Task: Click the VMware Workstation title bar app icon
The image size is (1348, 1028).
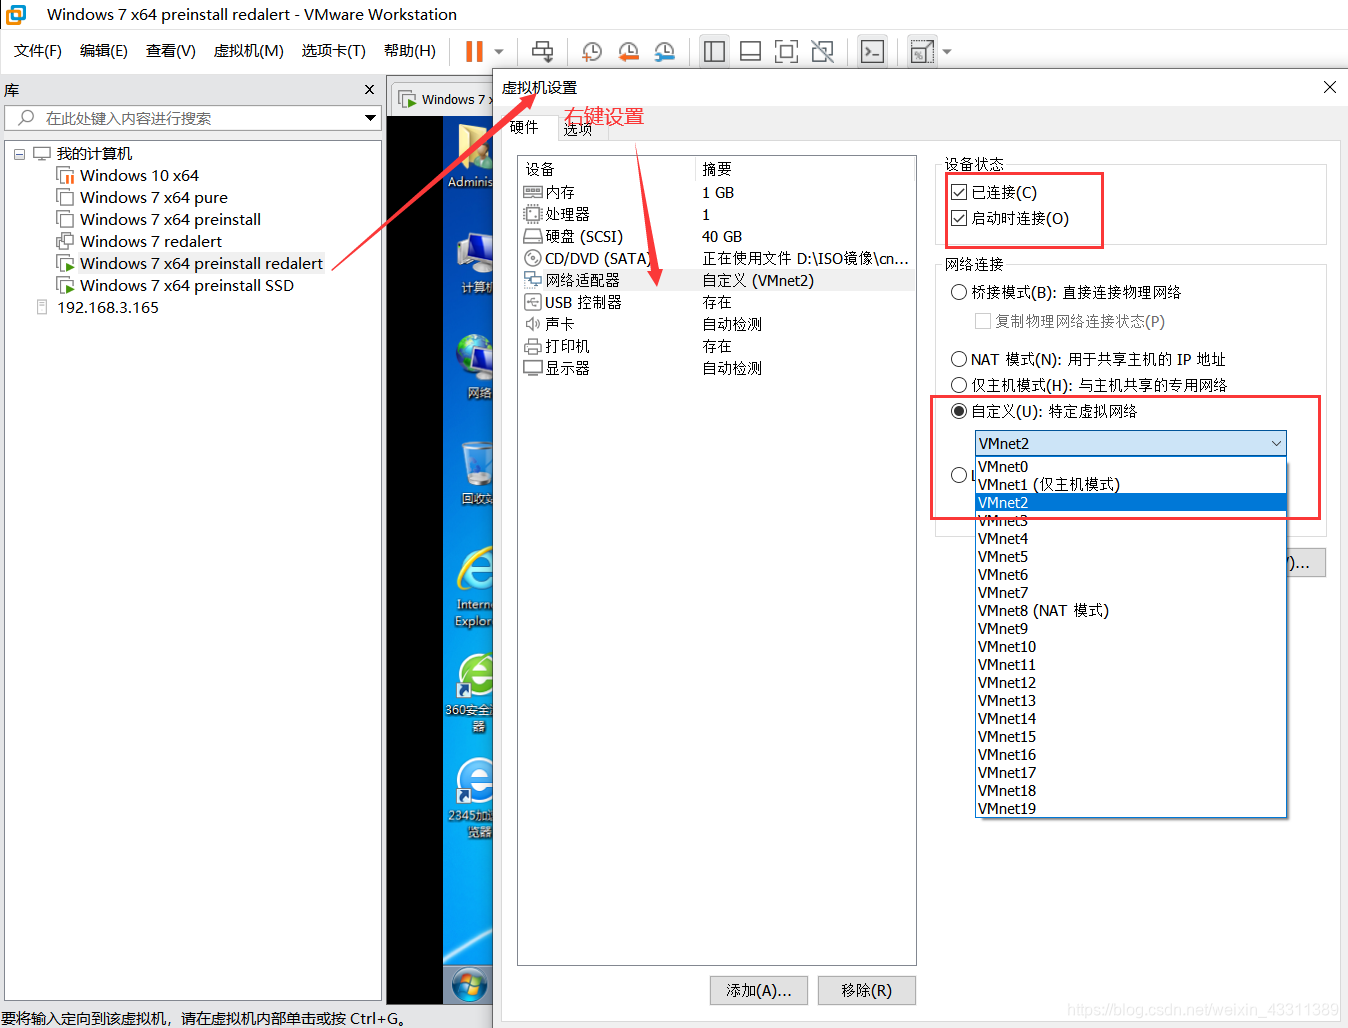Action: coord(16,15)
